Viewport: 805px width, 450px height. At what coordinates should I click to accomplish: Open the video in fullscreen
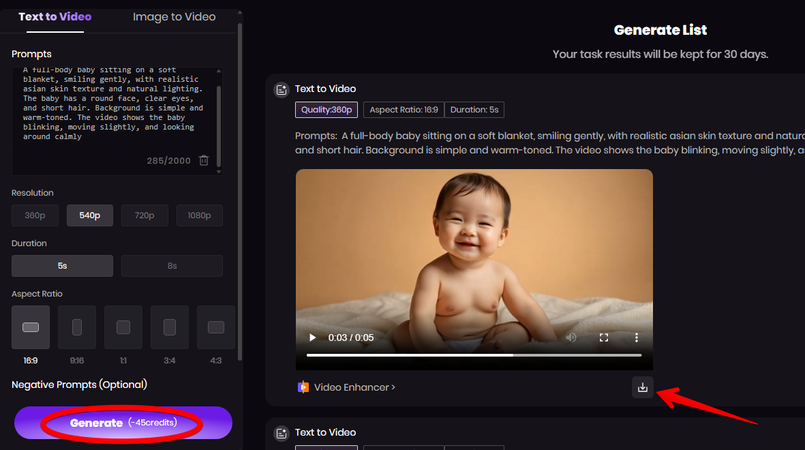(604, 338)
